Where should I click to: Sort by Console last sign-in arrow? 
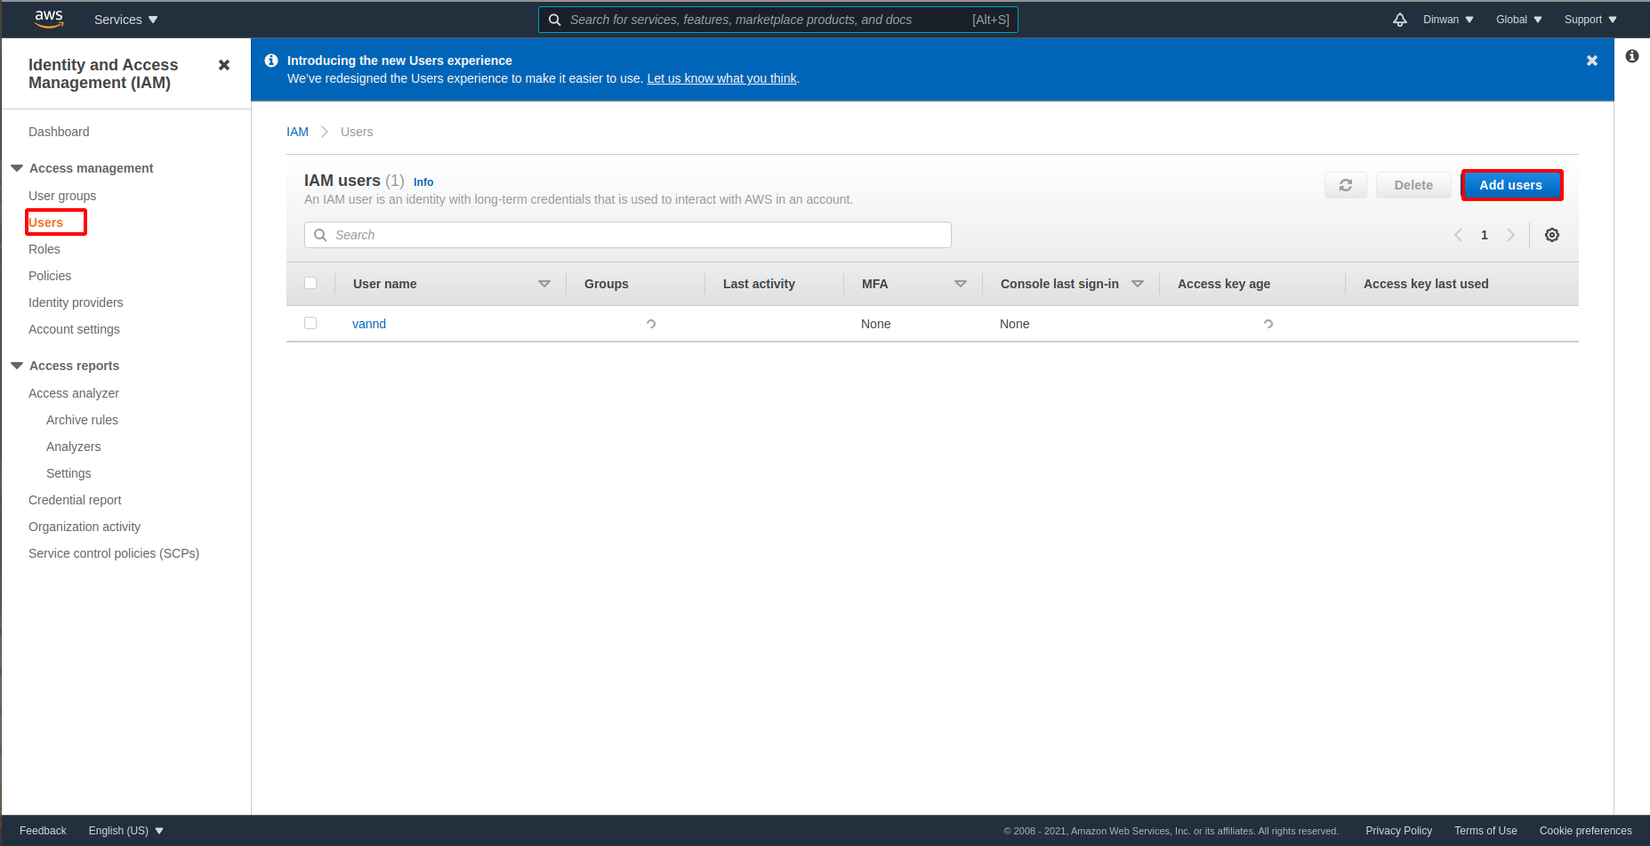tap(1137, 284)
